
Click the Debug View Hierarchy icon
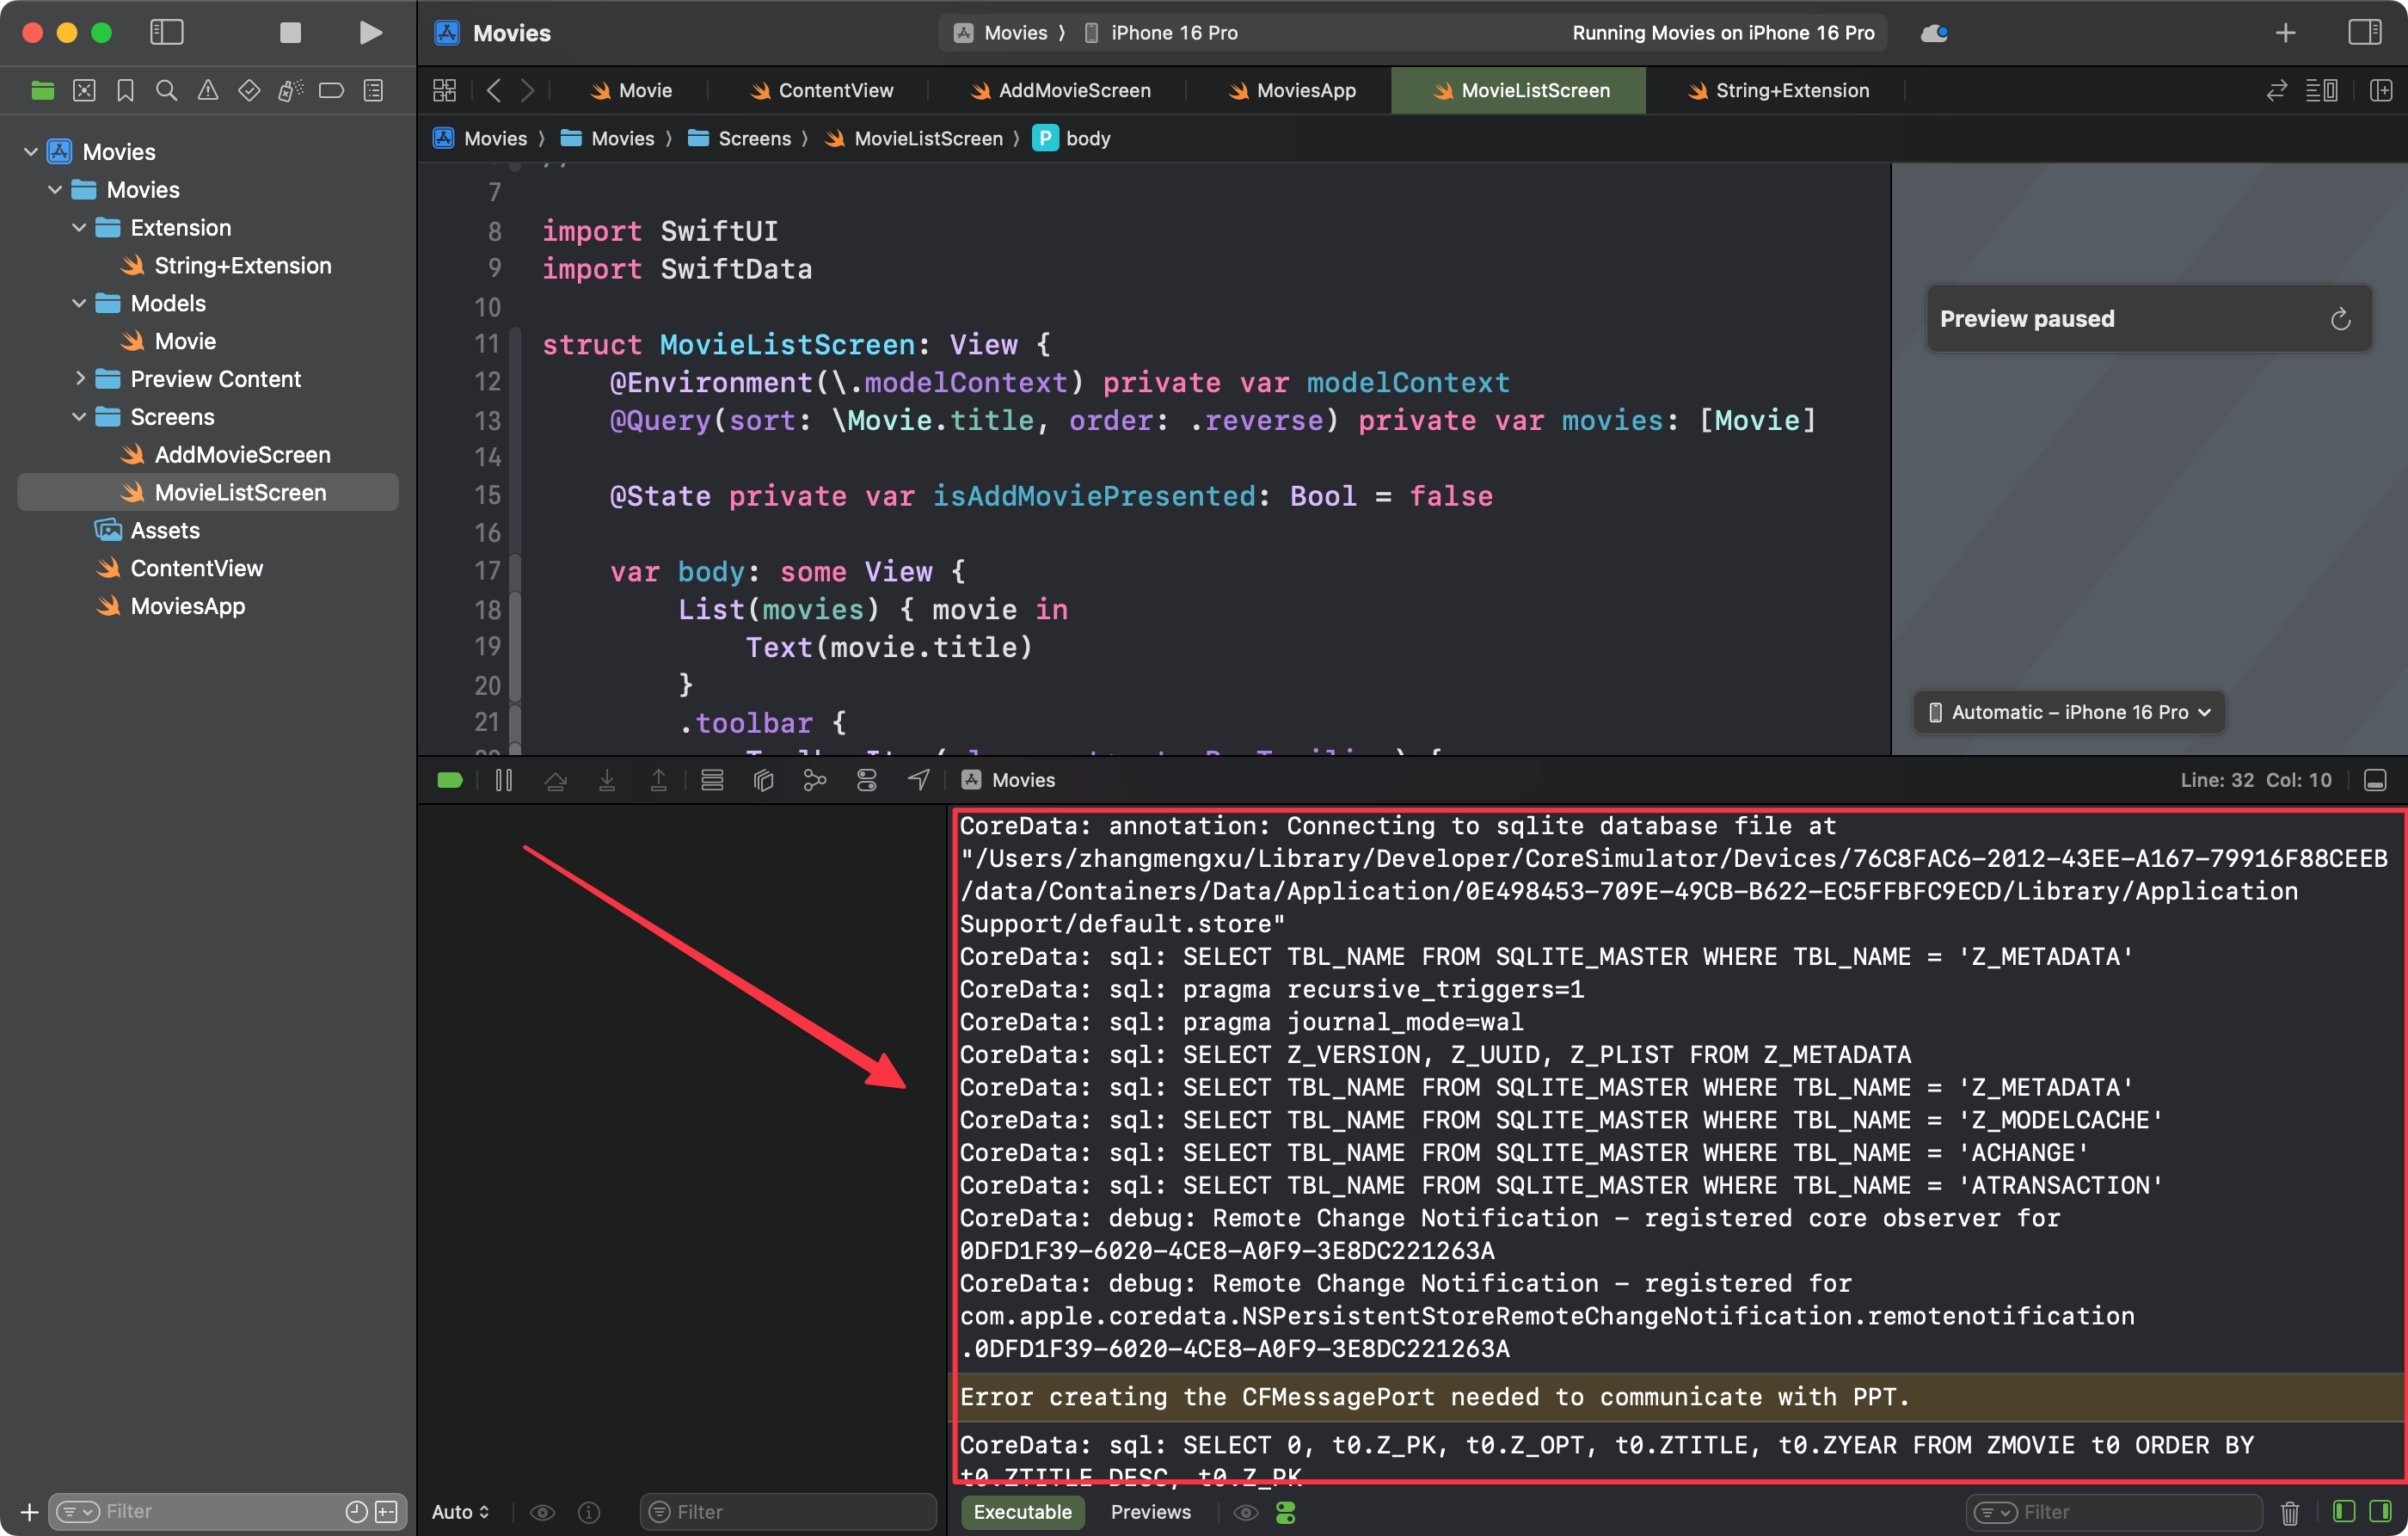(763, 780)
